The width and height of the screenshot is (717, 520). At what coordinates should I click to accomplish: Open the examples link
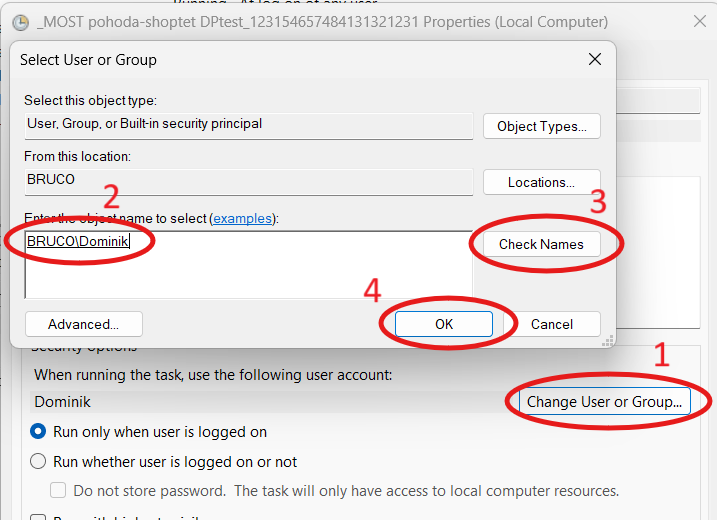244,218
